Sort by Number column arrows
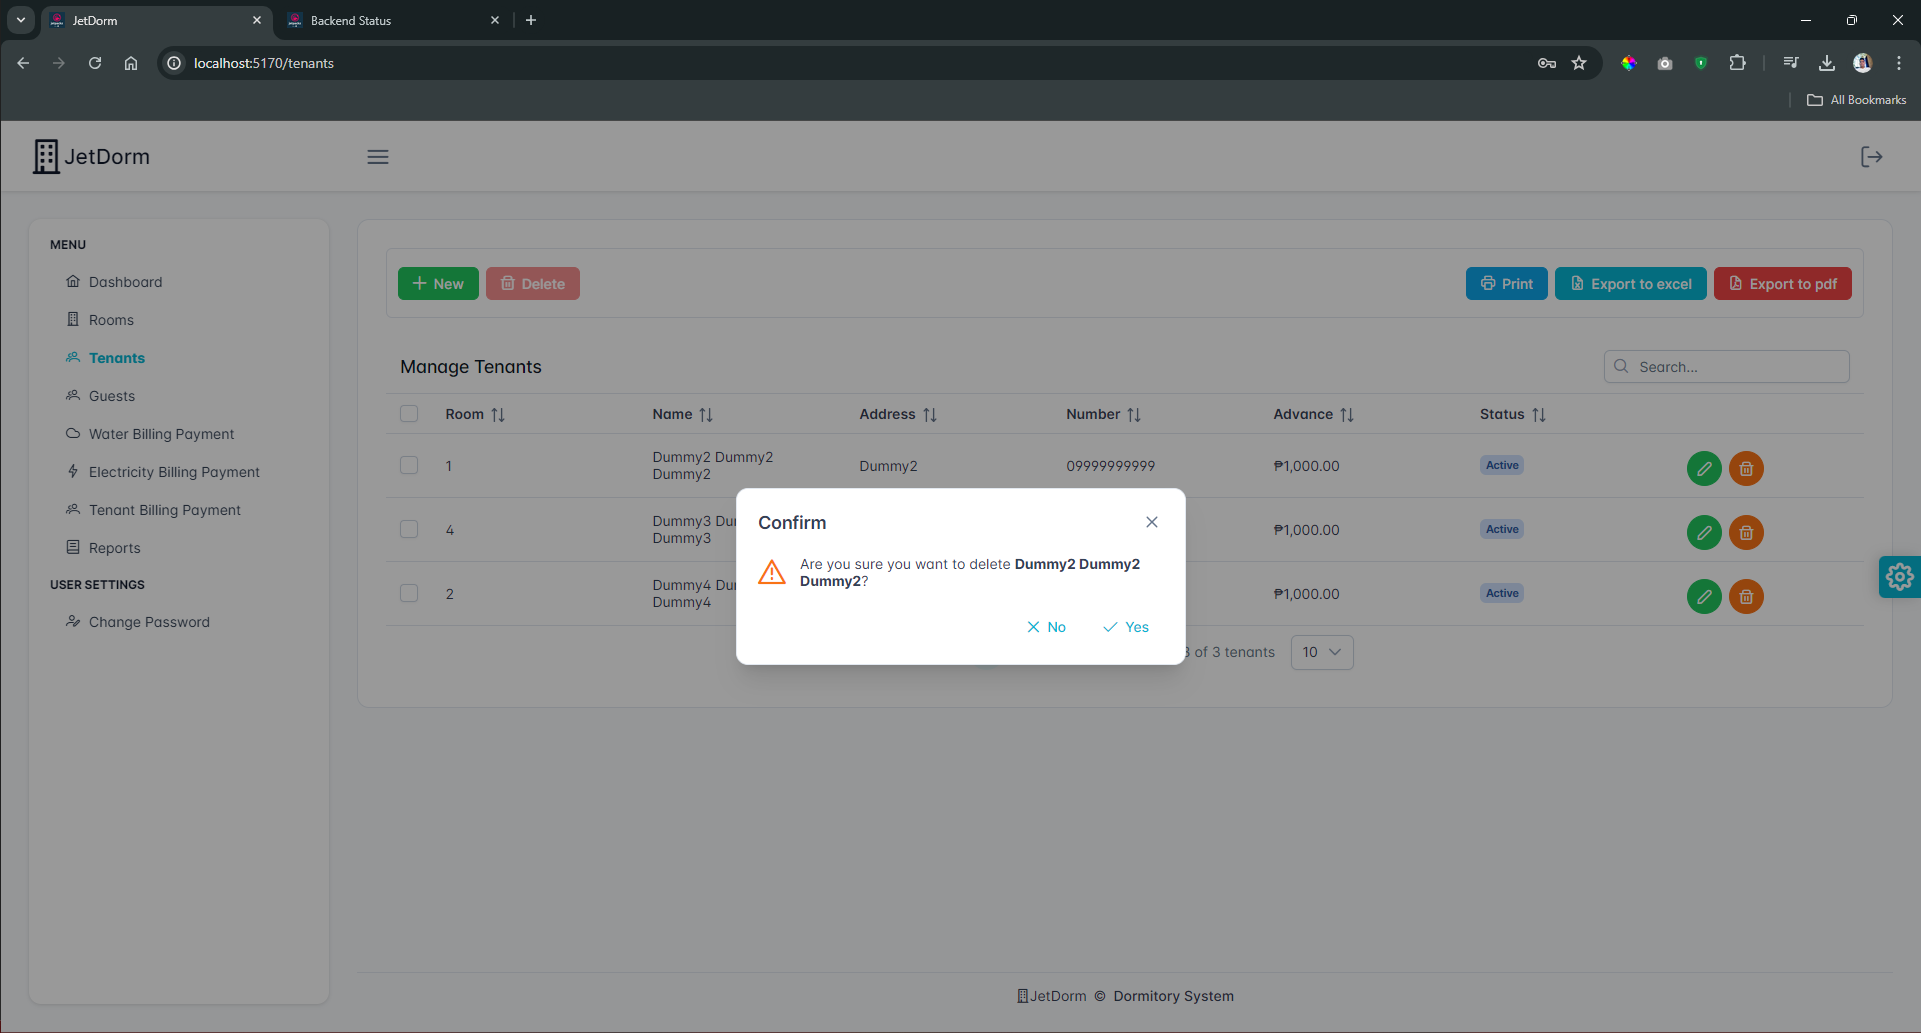Screen dimensions: 1921x1033 coord(1134,414)
